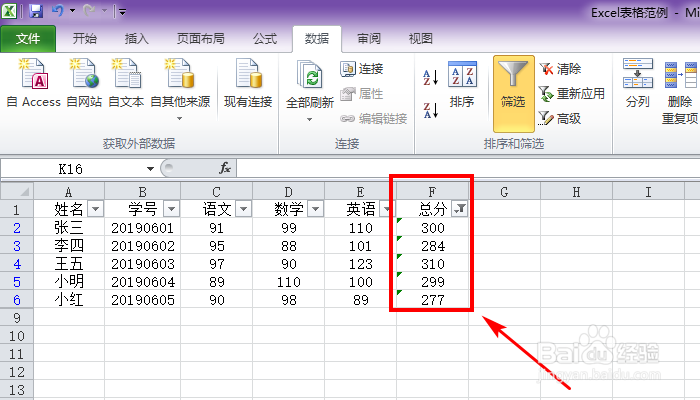Import data with 自文本 icon
The height and width of the screenshot is (400, 700).
pos(126,83)
